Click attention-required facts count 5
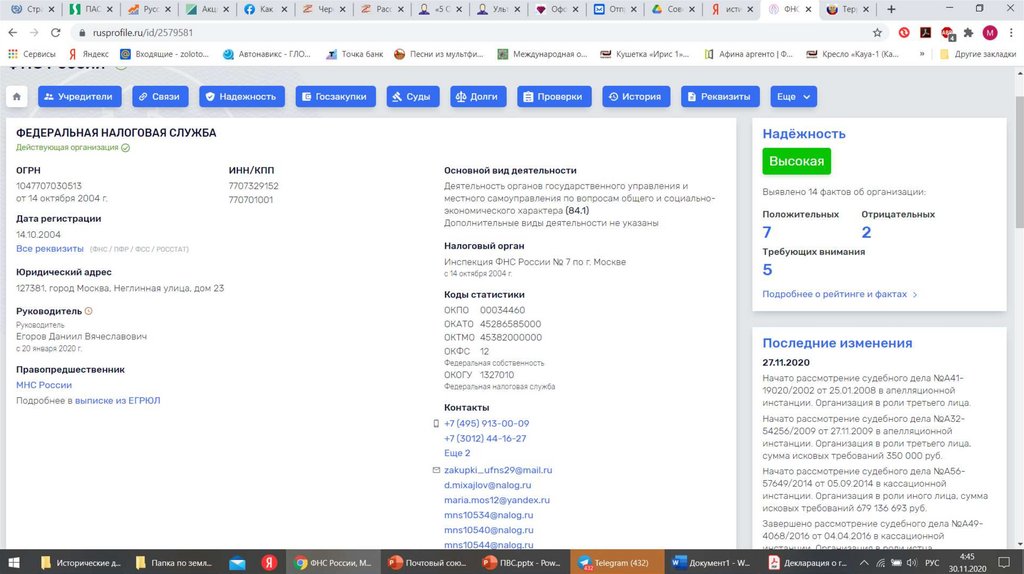 tap(767, 270)
